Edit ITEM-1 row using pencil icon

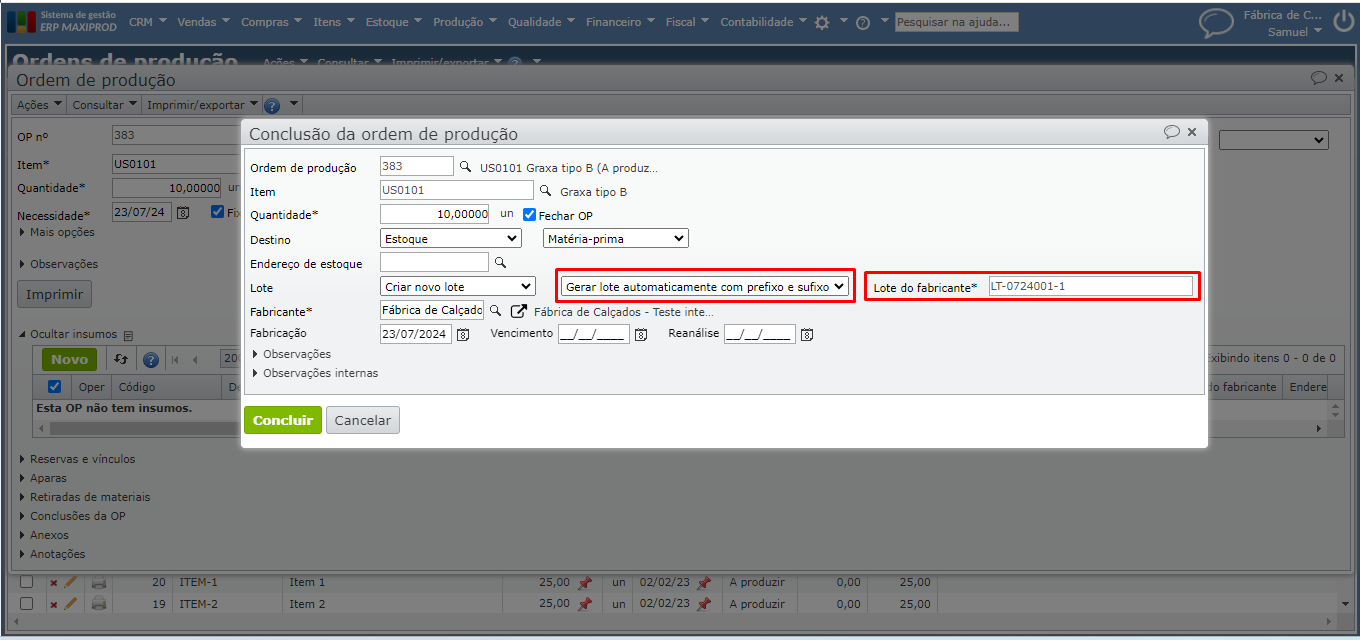coord(70,582)
